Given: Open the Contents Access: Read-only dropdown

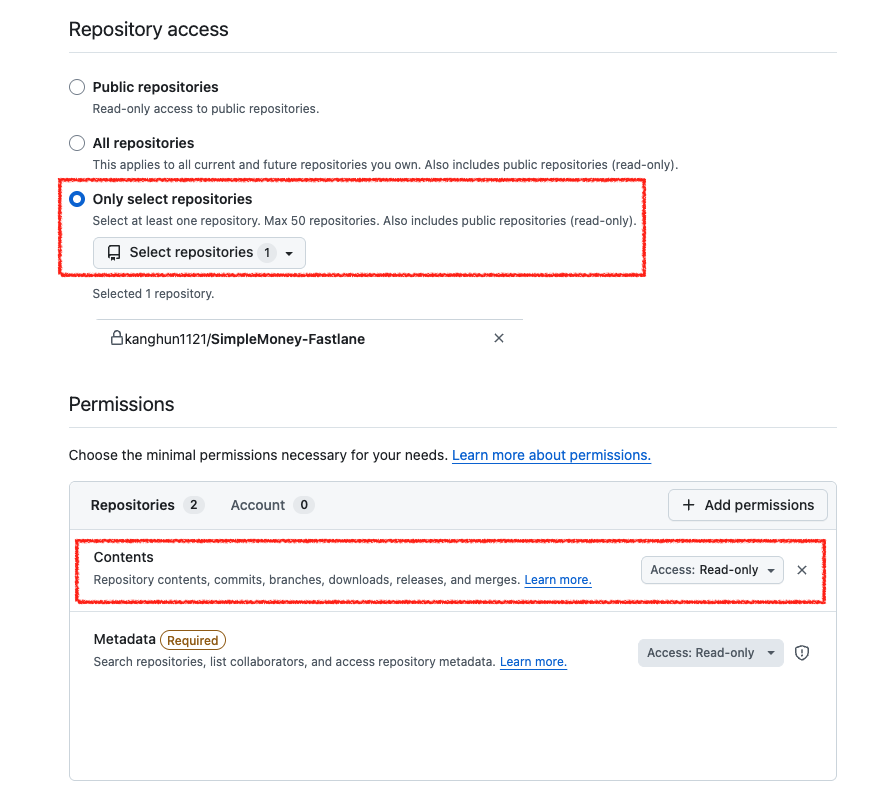Looking at the screenshot, I should tap(712, 570).
